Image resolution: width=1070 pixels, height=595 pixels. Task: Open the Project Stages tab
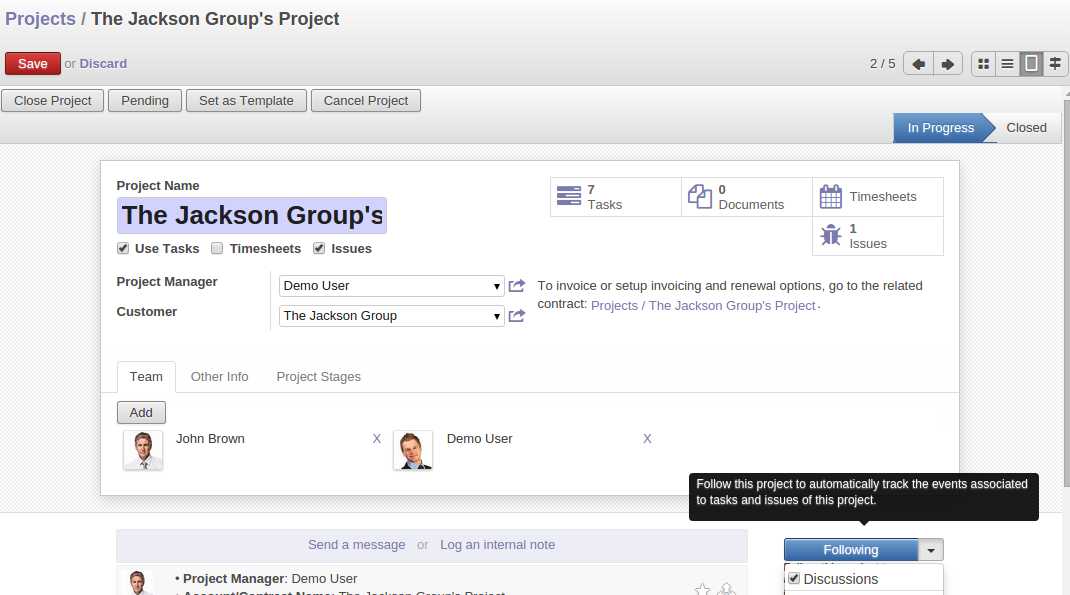tap(318, 377)
